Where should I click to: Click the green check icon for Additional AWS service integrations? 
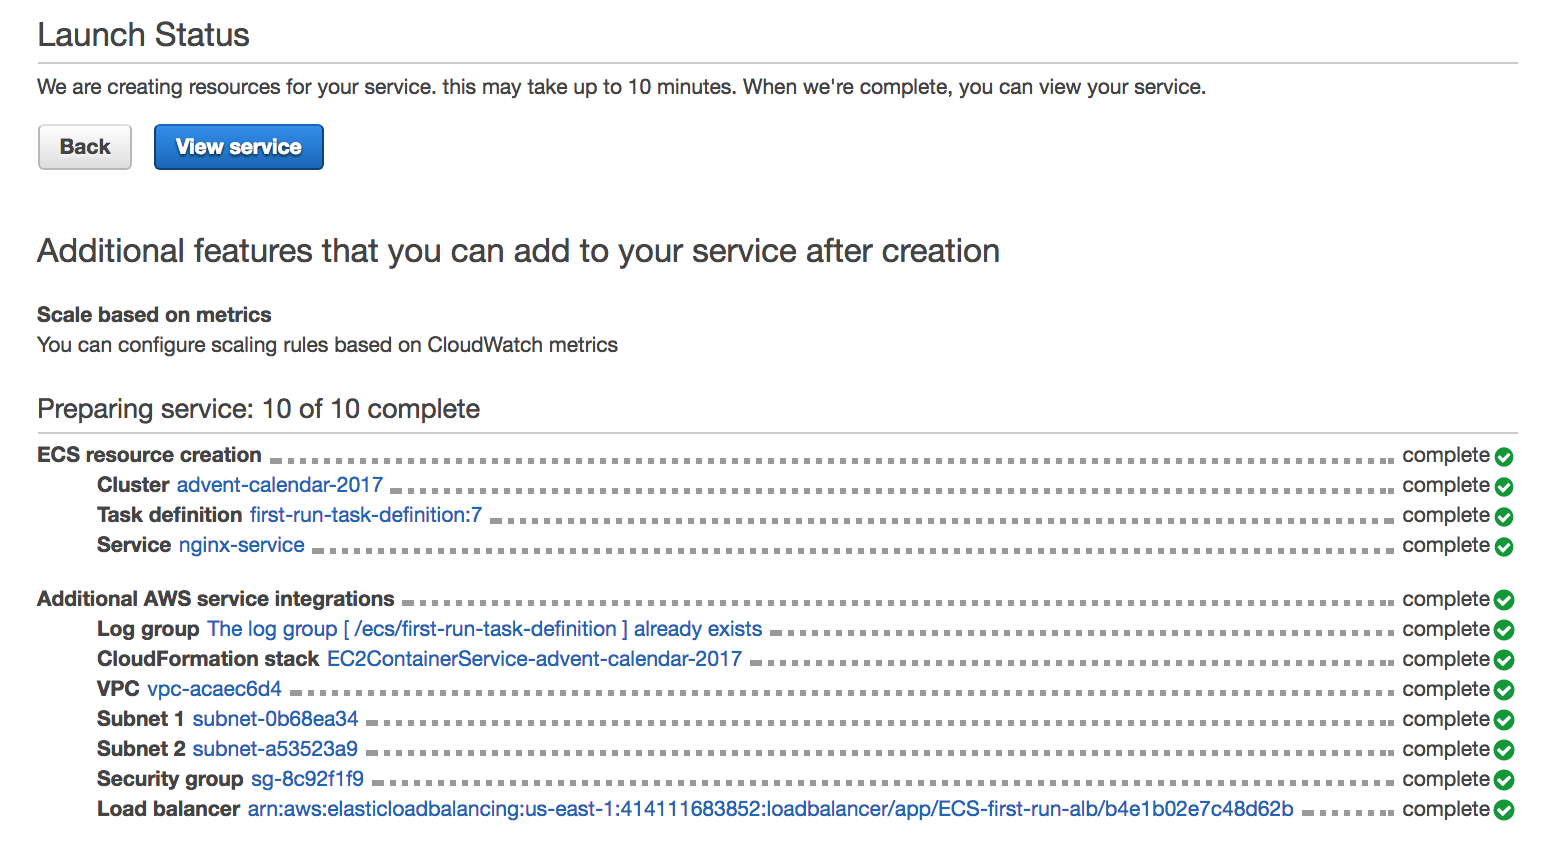point(1504,600)
